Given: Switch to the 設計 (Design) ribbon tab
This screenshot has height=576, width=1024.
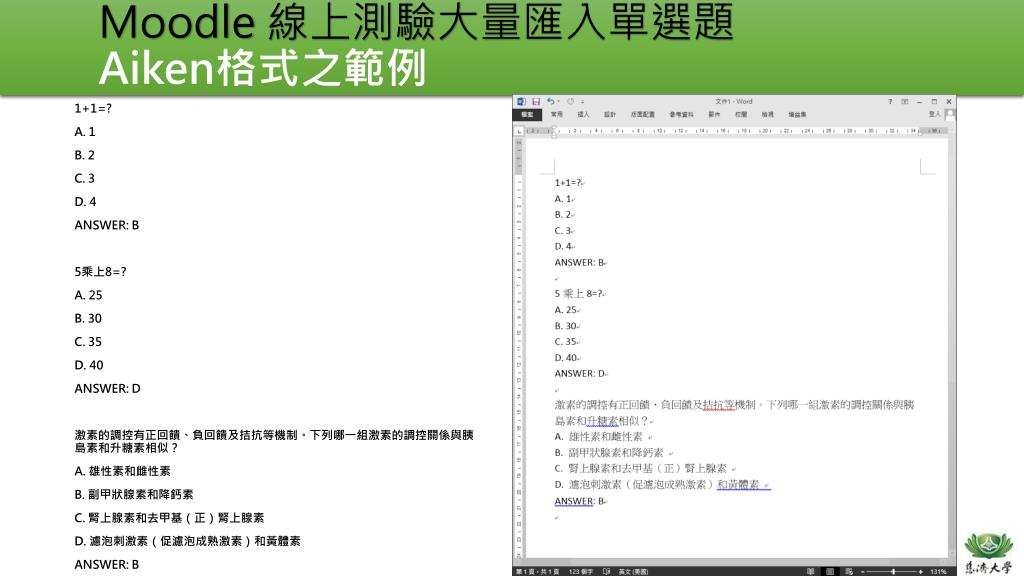Looking at the screenshot, I should [x=610, y=114].
